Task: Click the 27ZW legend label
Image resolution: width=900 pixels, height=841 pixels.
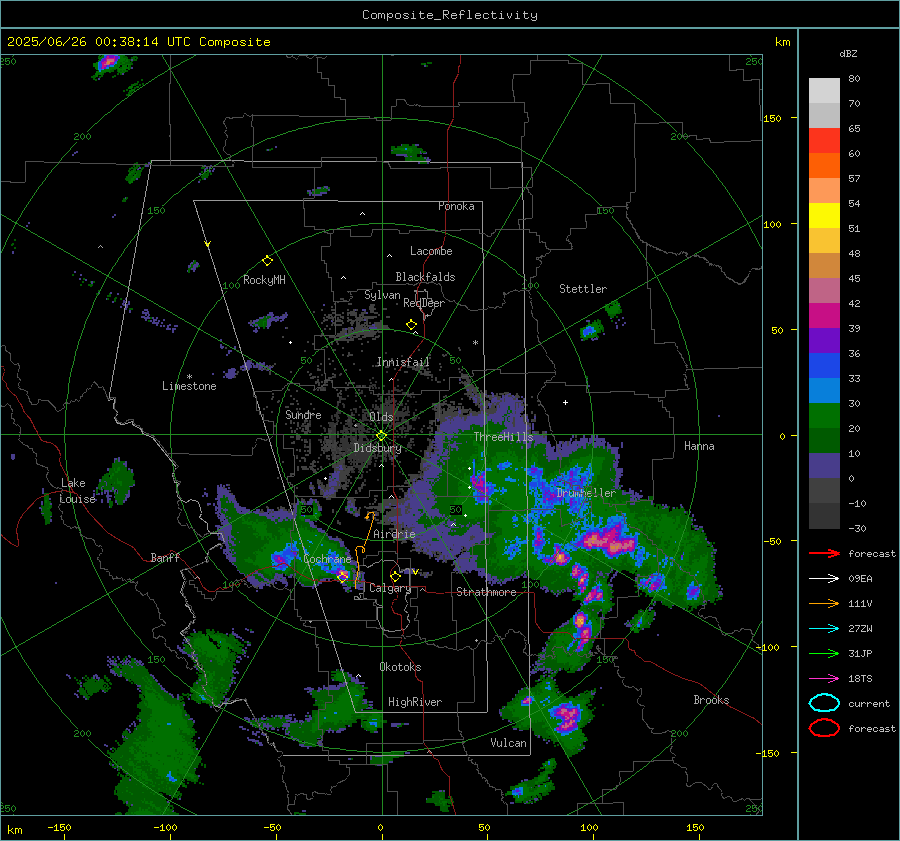Action: [860, 629]
